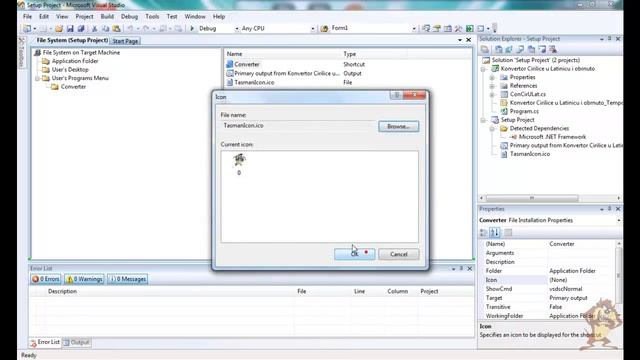Open File Types Editor from Solution Explorer toolbar
Screen dimensions: 640x360
520,49
